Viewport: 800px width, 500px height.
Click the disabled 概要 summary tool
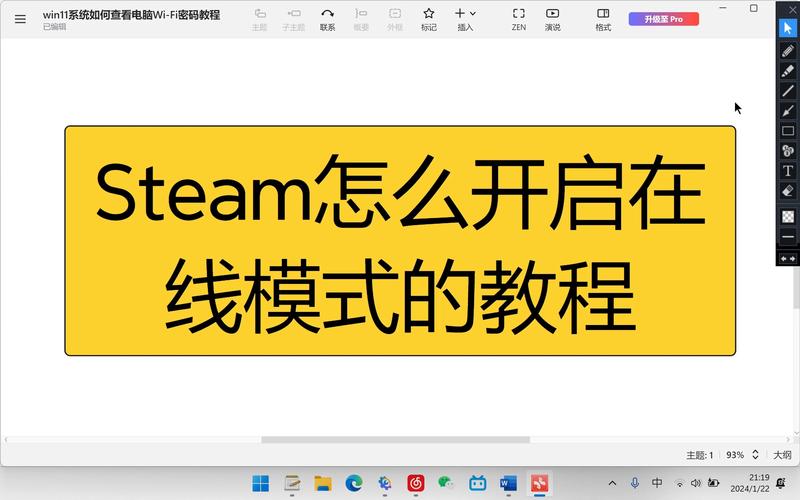click(361, 19)
